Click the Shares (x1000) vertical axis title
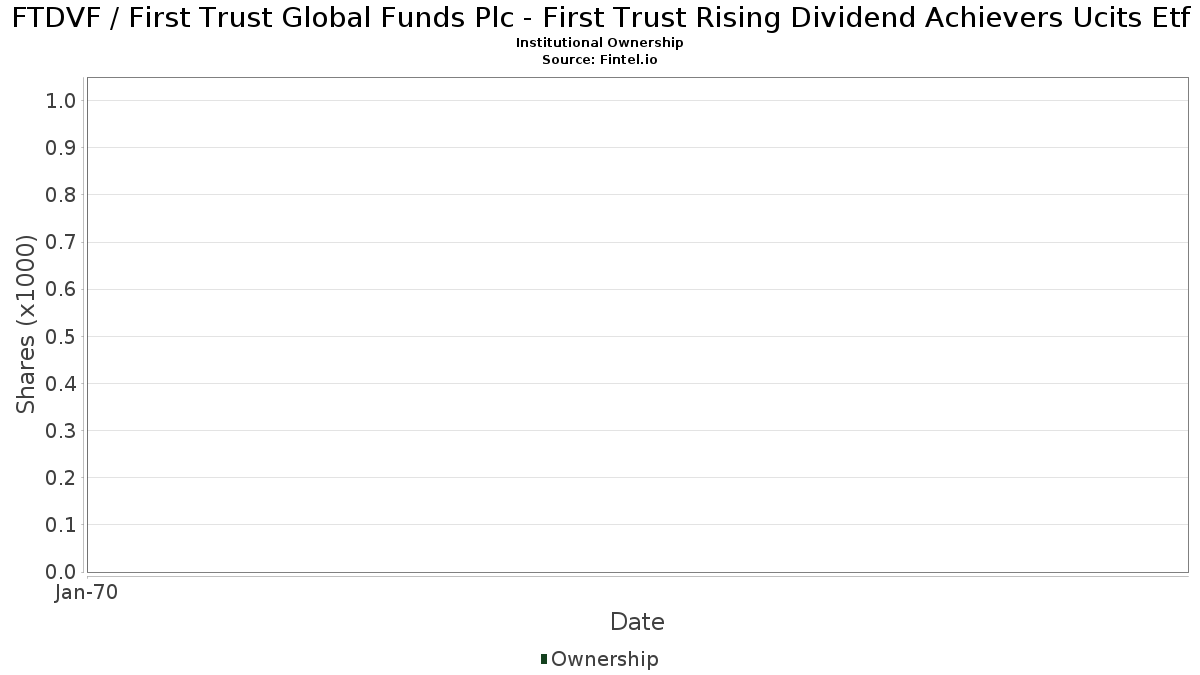Viewport: 1200px width, 675px height. pyautogui.click(x=26, y=324)
